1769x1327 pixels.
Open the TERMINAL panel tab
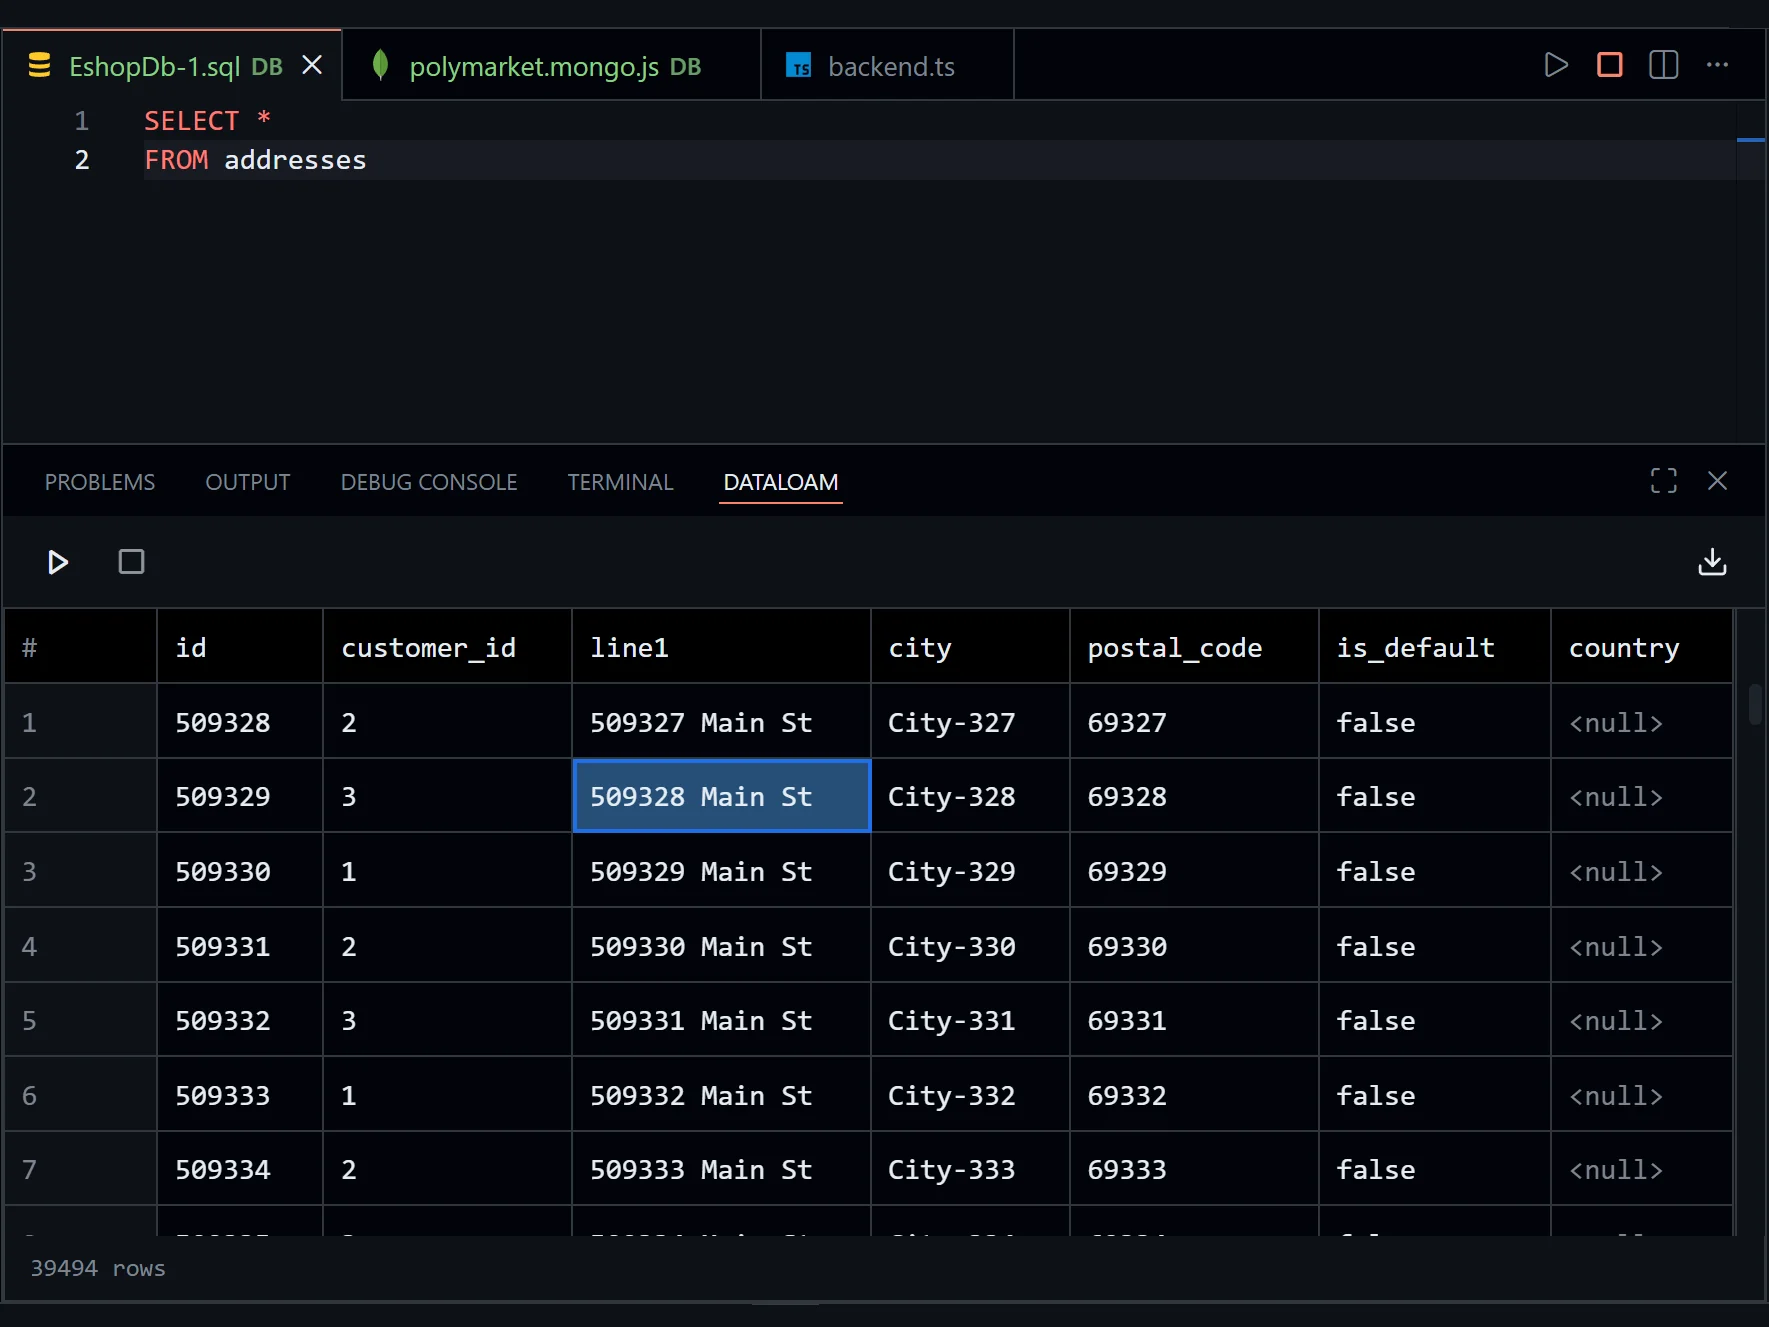point(620,482)
